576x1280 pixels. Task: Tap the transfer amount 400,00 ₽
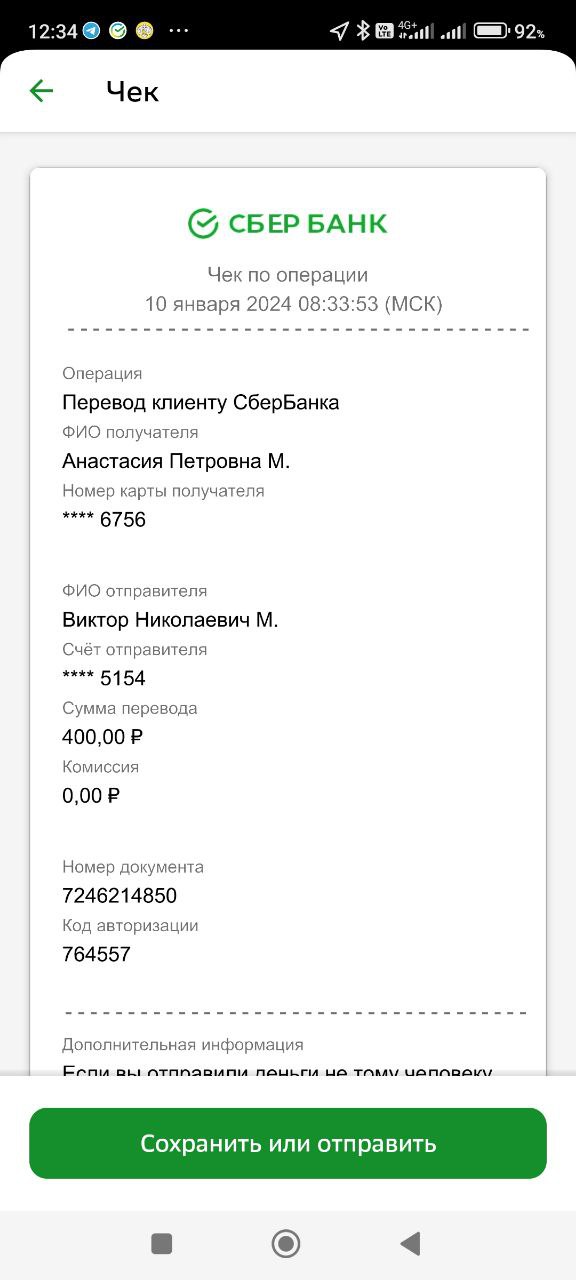[x=103, y=737]
